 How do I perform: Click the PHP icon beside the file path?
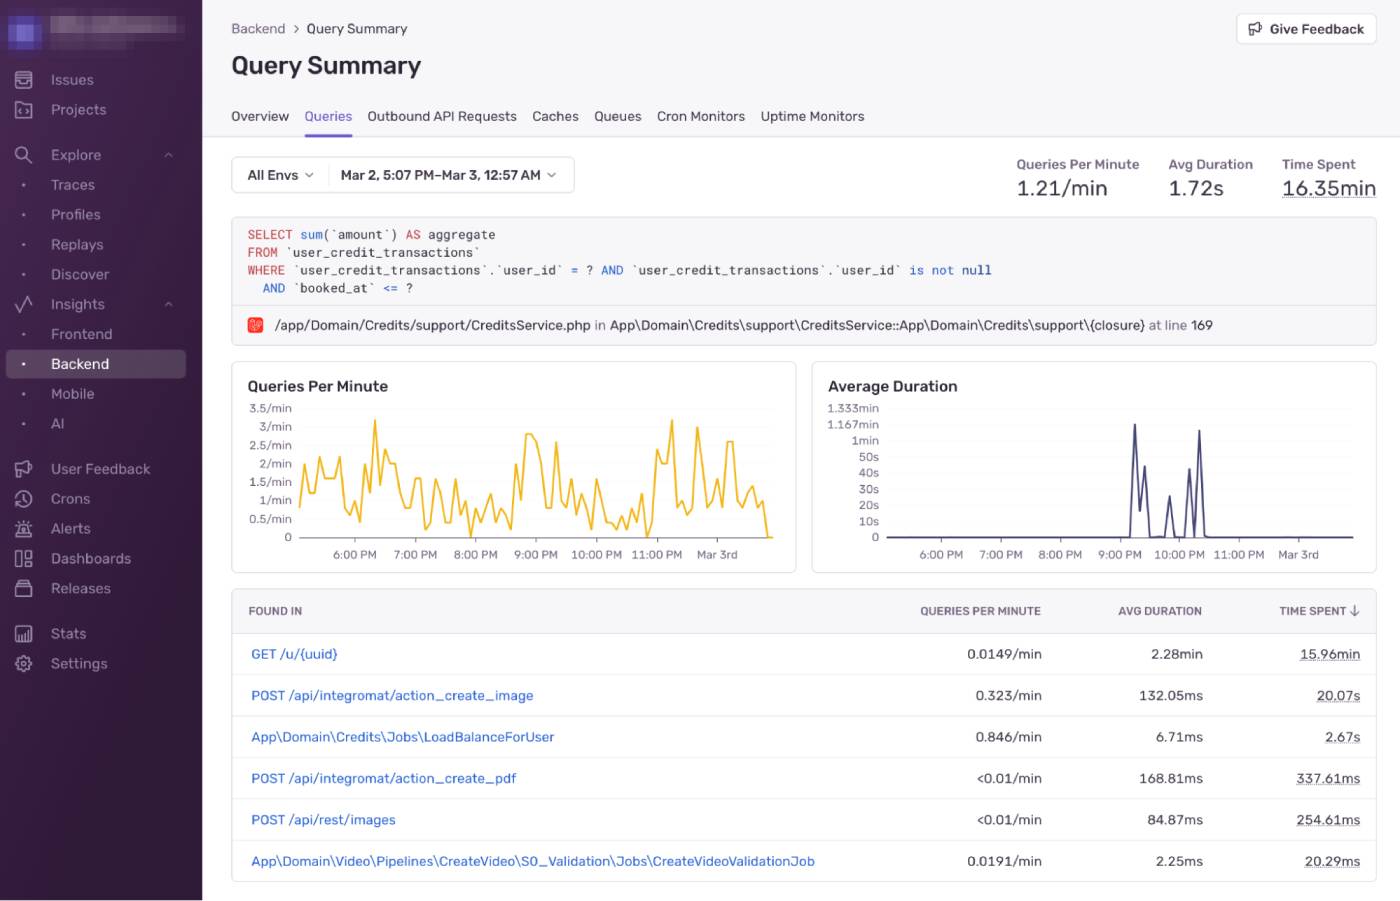[x=256, y=325]
